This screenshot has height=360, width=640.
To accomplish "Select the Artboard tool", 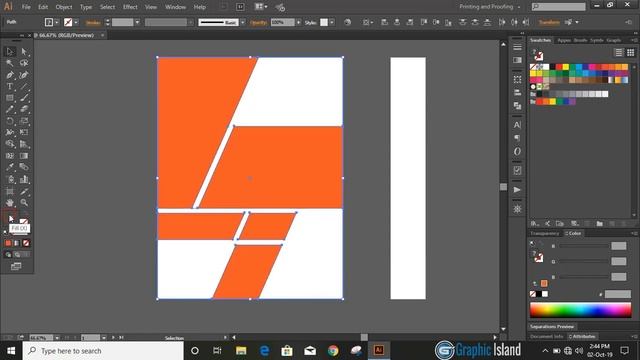I will [x=10, y=191].
